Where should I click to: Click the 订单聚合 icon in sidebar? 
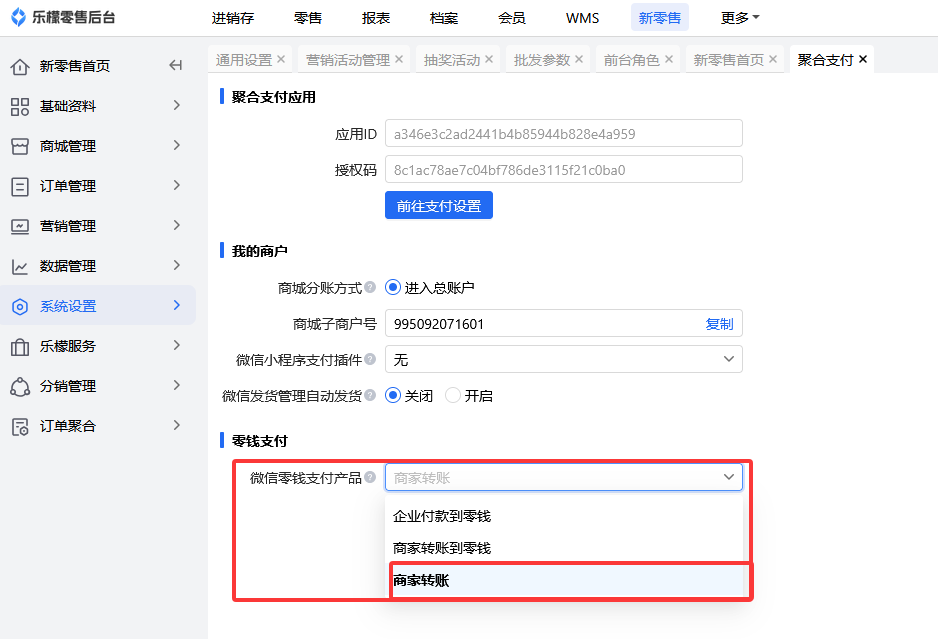coord(20,427)
